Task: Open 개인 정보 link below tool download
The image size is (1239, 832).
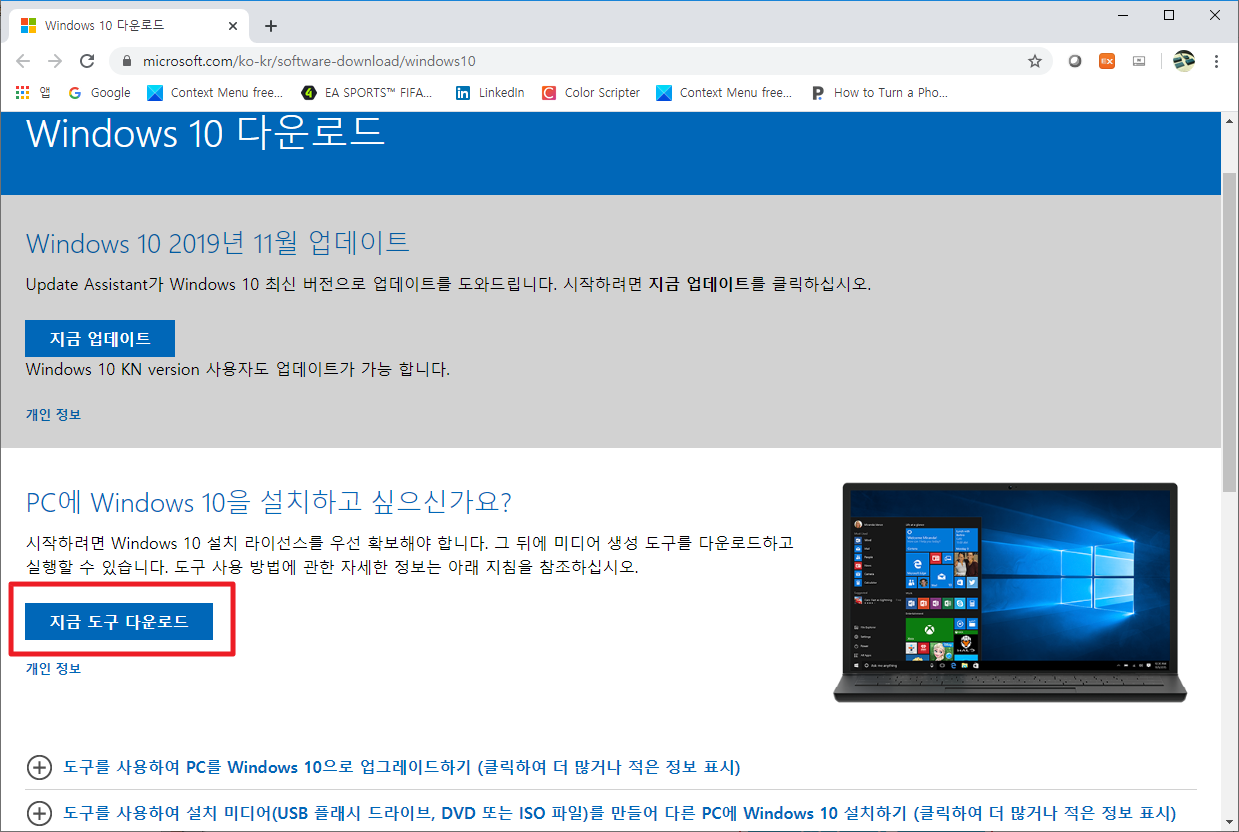Action: (53, 668)
